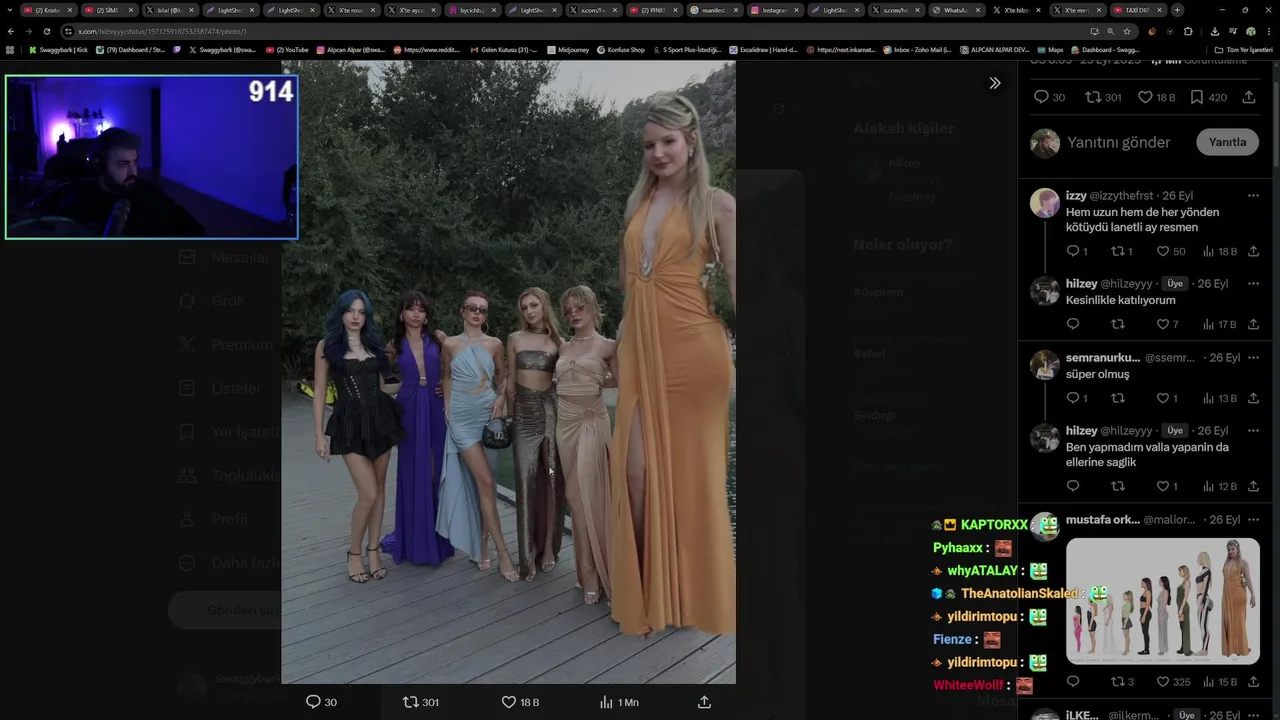Open the browser extensions puzzle icon
Viewport: 1280px width, 720px height.
point(1188,31)
